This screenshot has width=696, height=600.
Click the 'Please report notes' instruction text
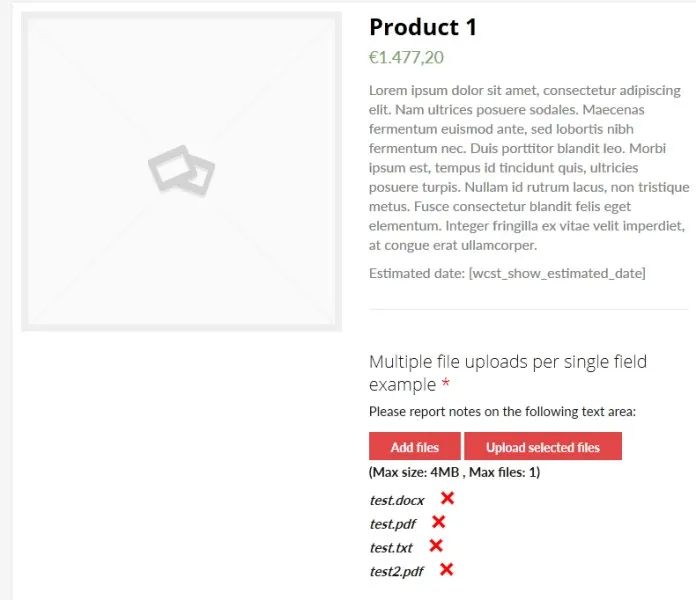pos(502,411)
